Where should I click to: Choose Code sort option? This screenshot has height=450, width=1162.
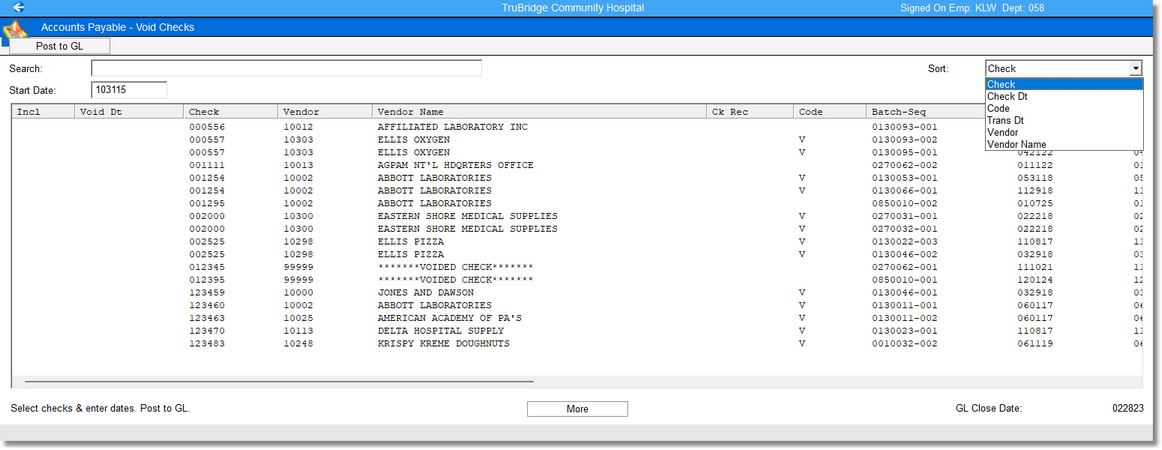click(1064, 108)
